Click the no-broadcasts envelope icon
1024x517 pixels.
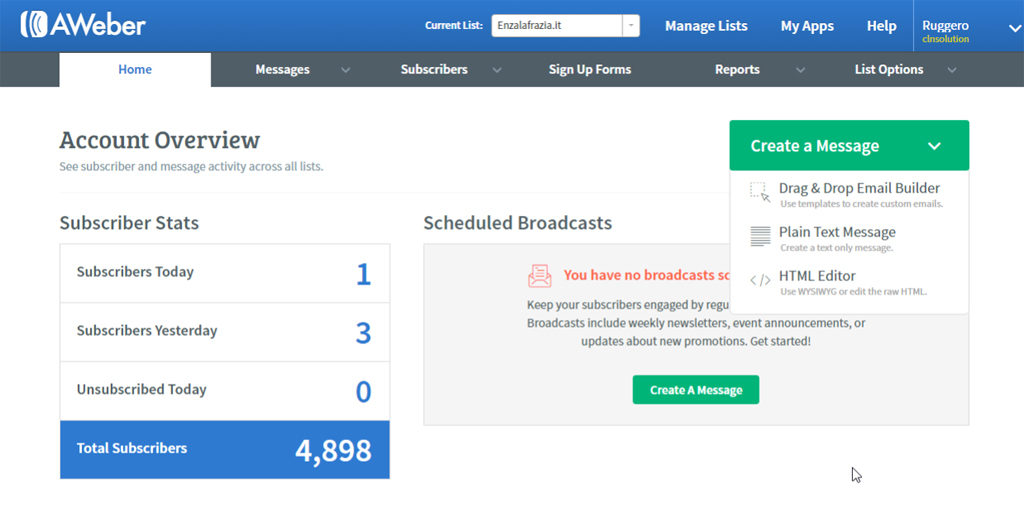(540, 275)
